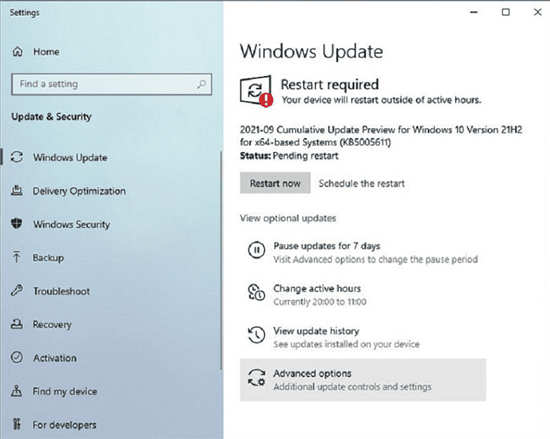The image size is (550, 439).
Task: Click the Windows Update sync arrows icon
Action: (x=17, y=157)
